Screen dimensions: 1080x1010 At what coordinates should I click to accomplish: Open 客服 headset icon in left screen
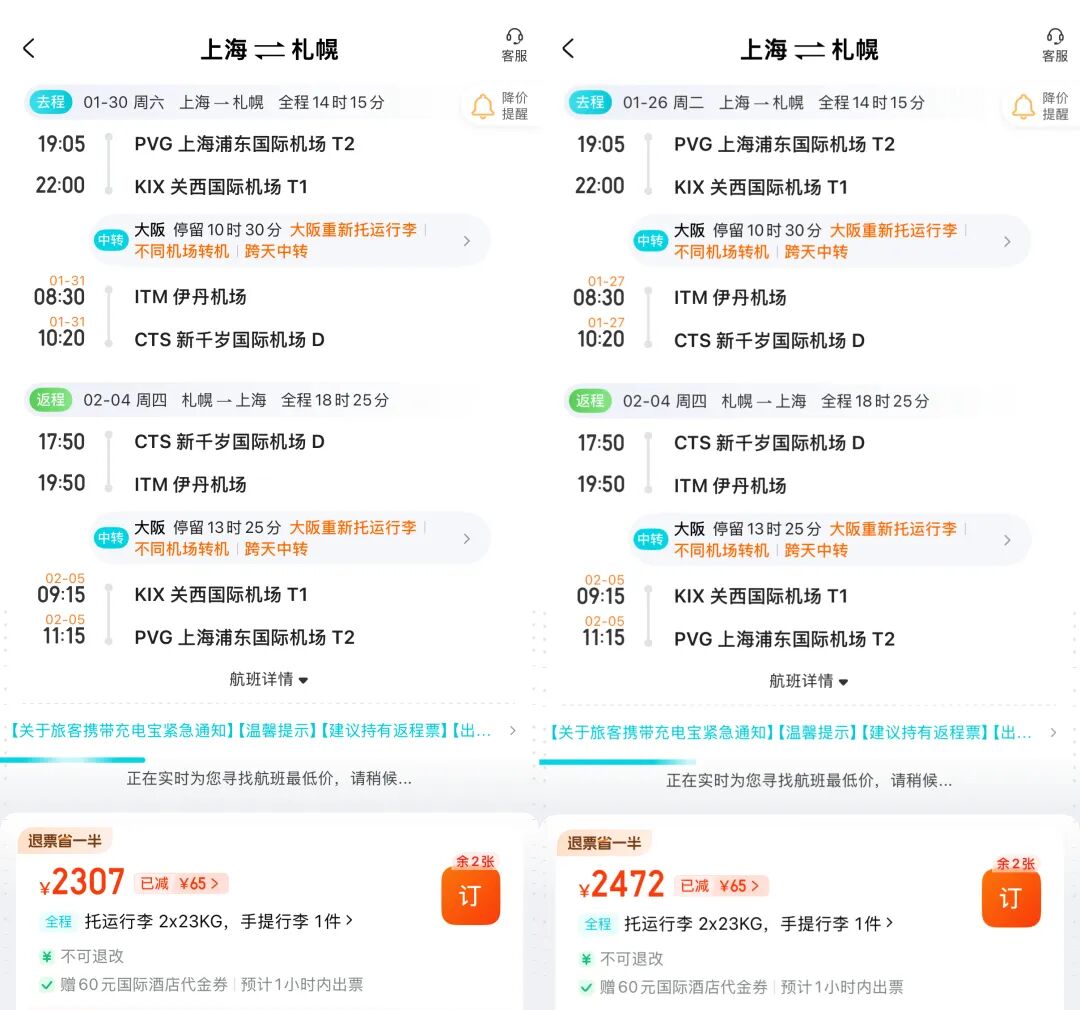[514, 45]
